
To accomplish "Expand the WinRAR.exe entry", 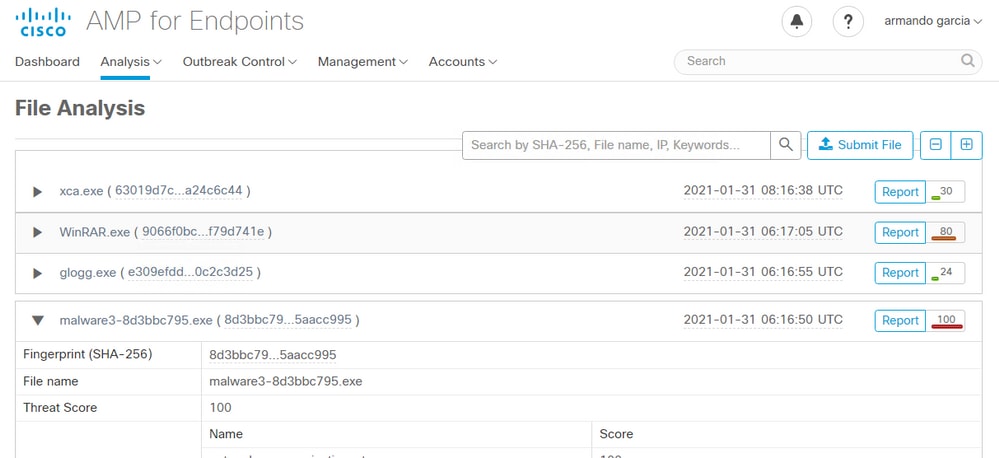I will pyautogui.click(x=38, y=232).
